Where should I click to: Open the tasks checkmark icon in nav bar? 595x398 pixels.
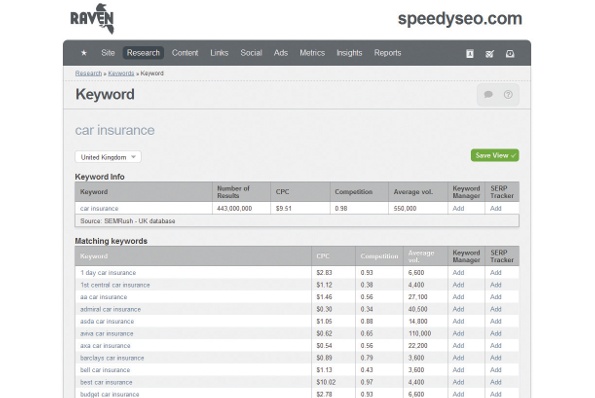coord(490,54)
